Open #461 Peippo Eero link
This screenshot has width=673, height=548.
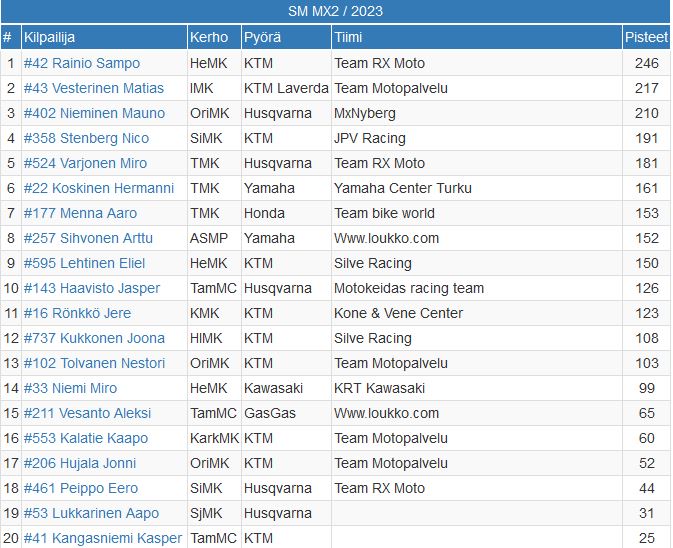(x=81, y=488)
